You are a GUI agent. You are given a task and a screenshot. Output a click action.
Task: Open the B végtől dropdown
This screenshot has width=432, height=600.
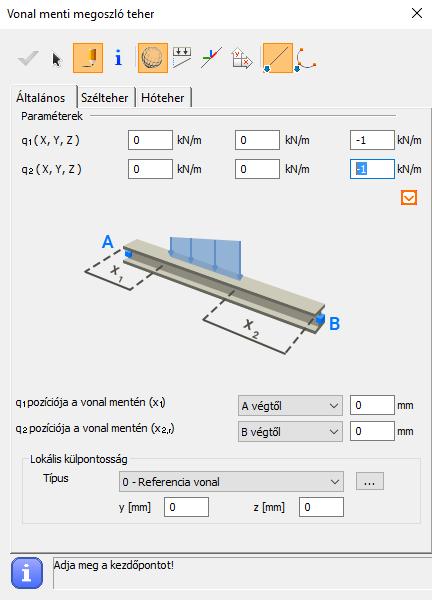click(290, 432)
